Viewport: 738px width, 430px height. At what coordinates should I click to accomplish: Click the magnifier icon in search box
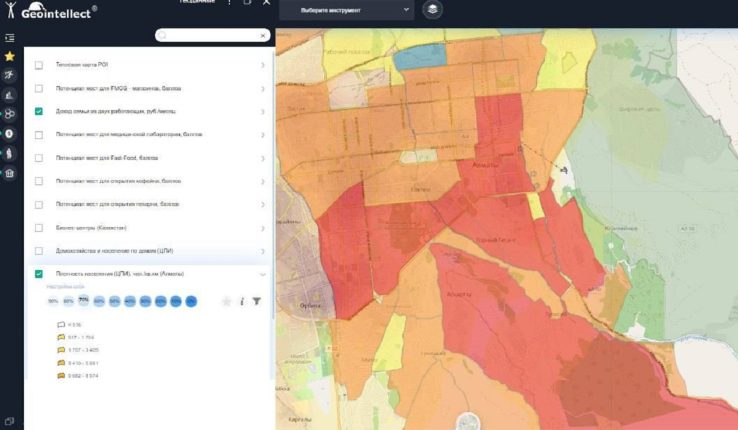click(x=162, y=35)
